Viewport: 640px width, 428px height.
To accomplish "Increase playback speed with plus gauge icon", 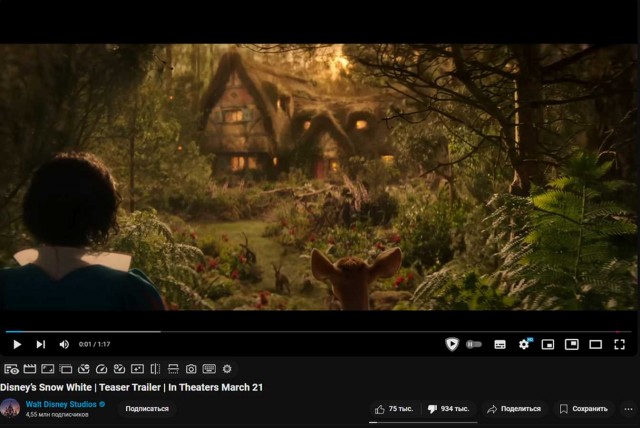I will click(119, 369).
